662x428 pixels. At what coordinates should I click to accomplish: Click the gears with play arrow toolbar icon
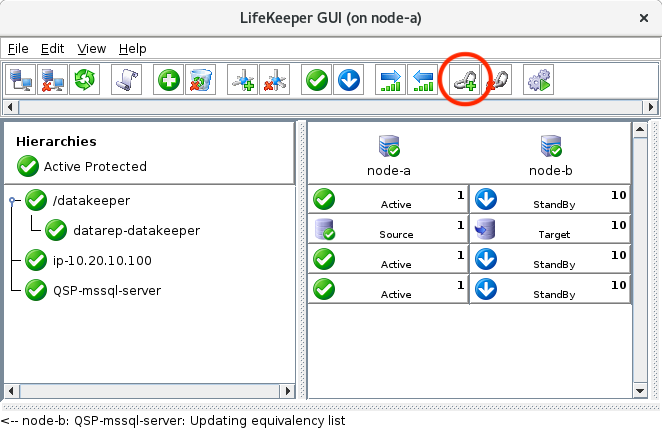click(x=538, y=79)
